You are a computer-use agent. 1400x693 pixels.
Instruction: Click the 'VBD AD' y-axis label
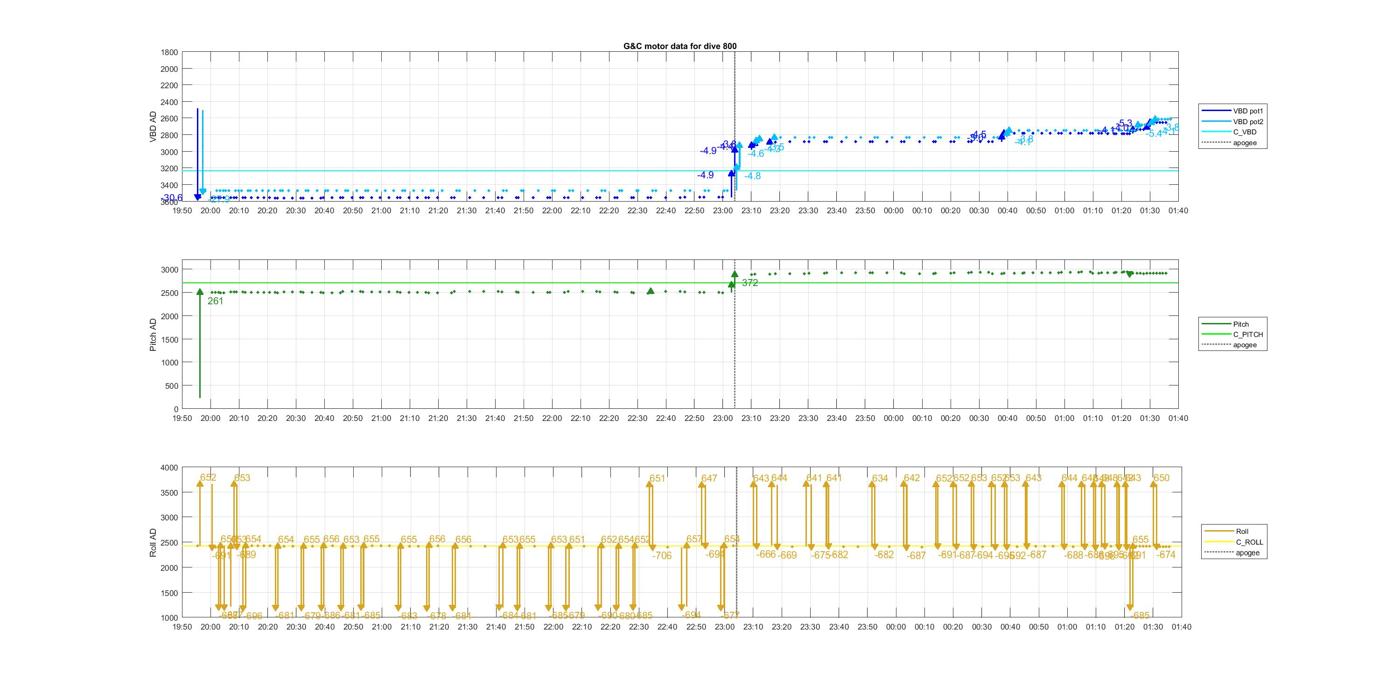click(x=154, y=126)
